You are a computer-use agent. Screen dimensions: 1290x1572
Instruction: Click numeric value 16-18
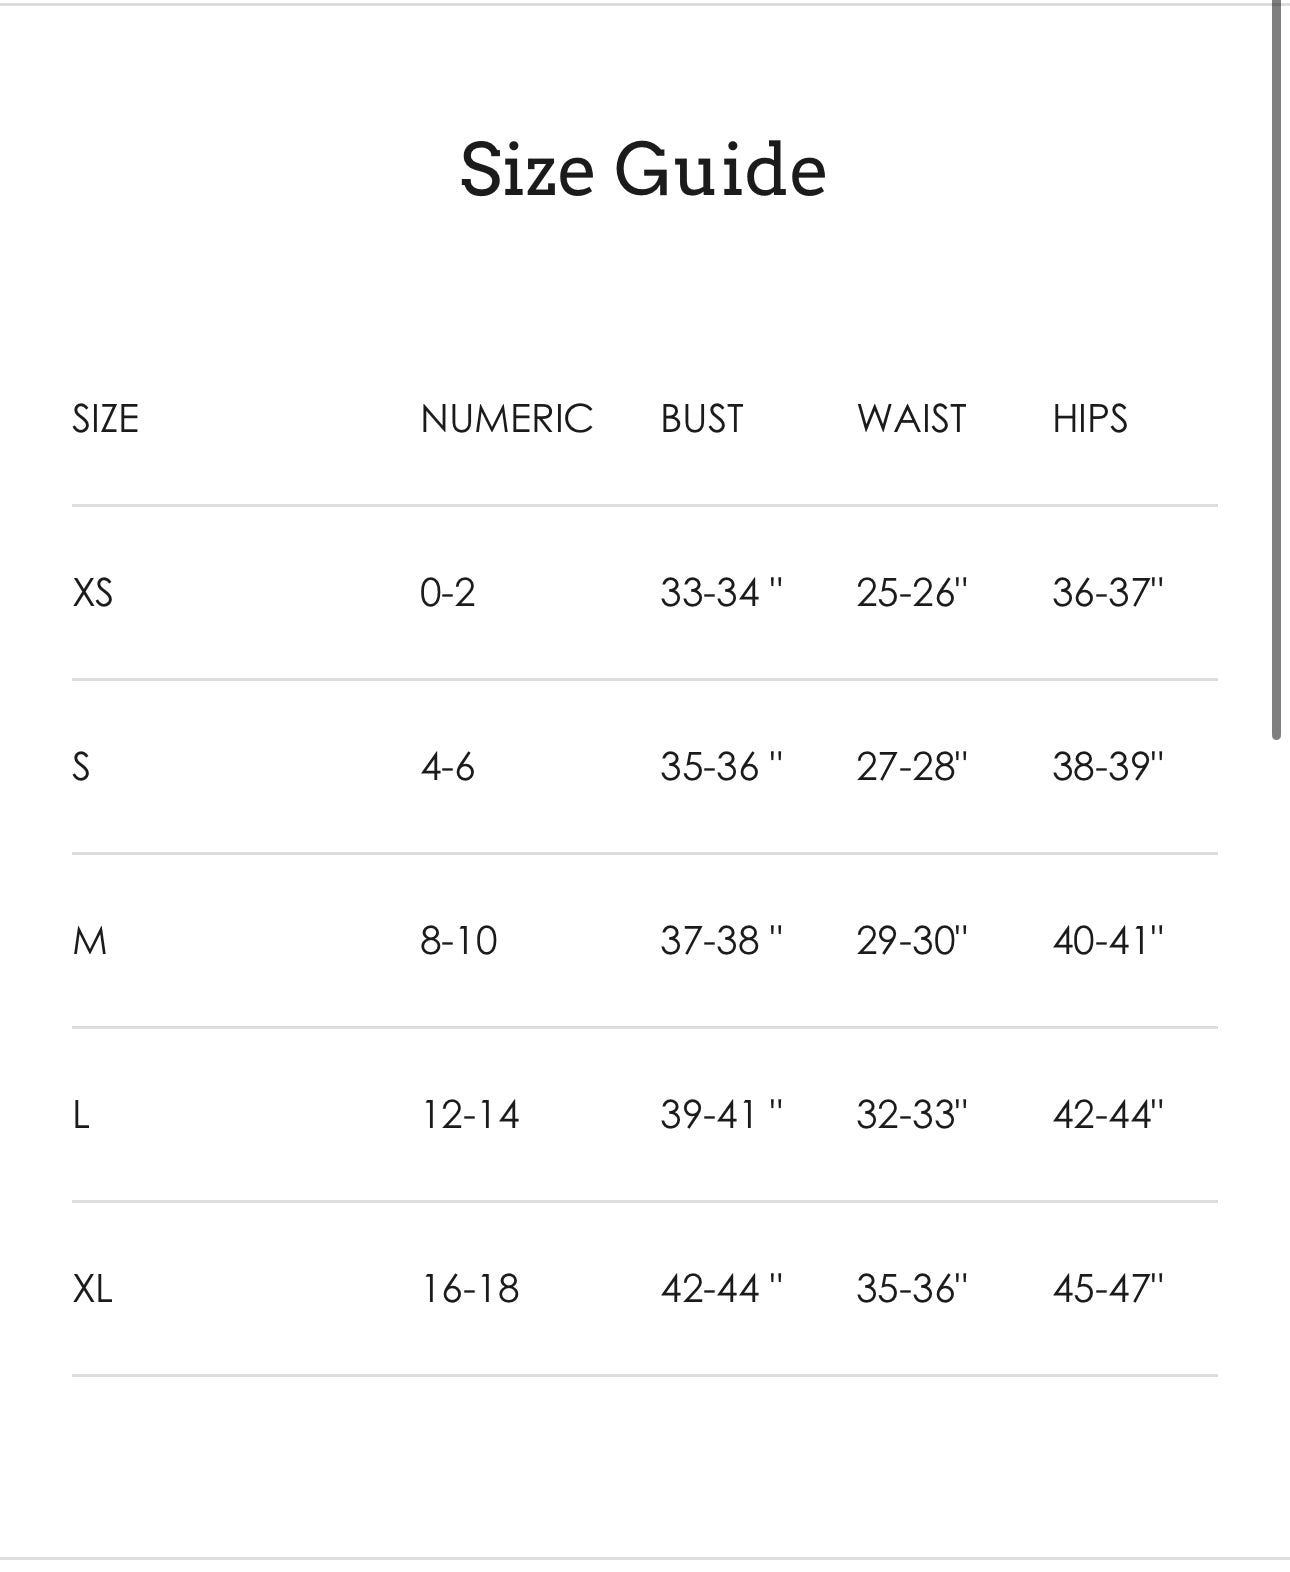[470, 1288]
